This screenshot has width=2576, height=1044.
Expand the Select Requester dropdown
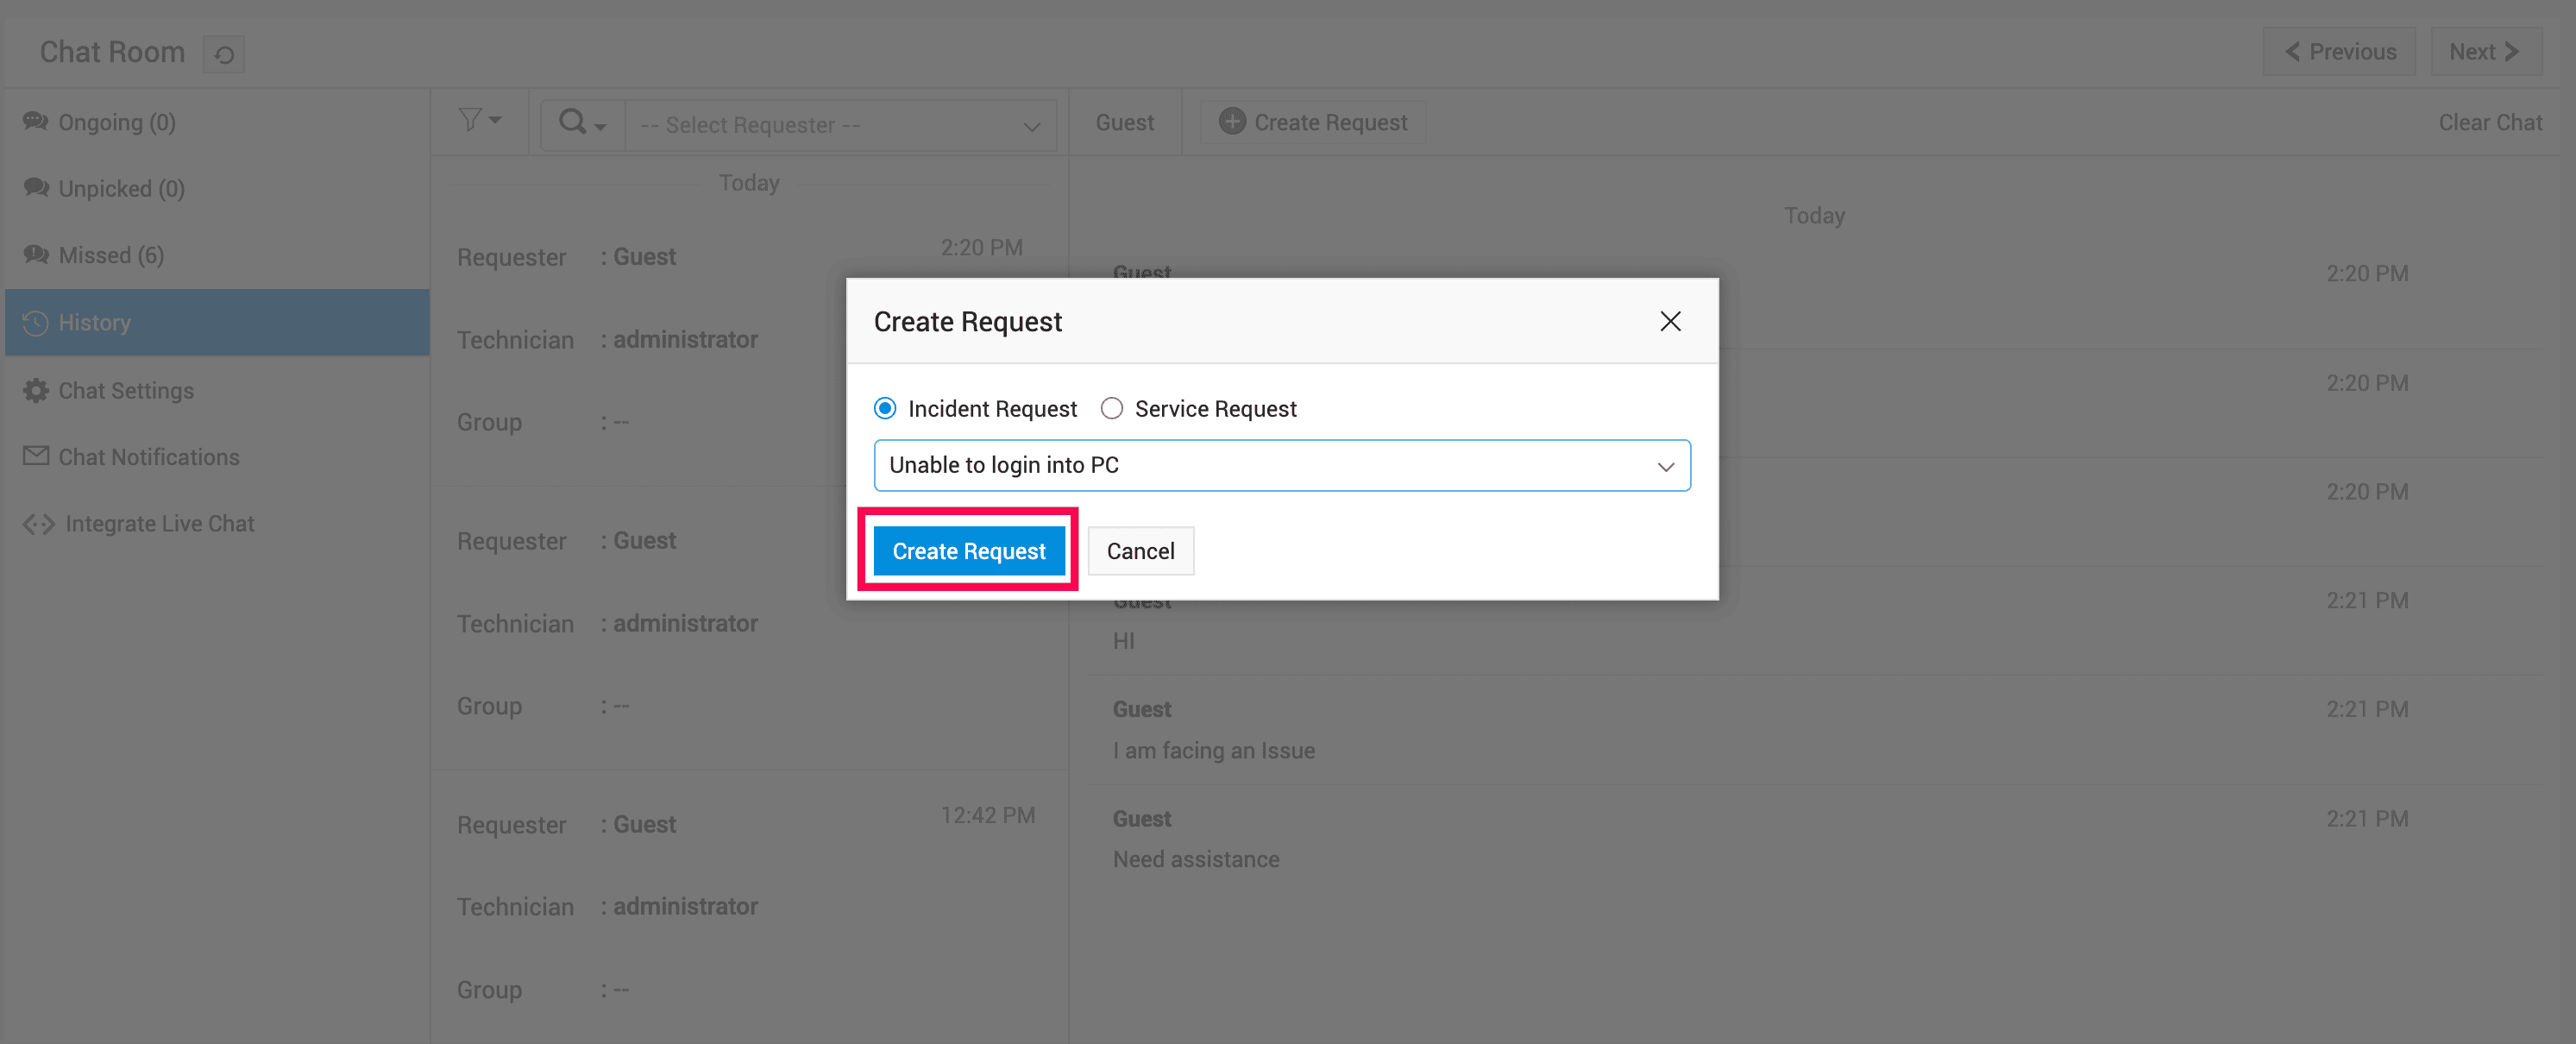(x=840, y=125)
